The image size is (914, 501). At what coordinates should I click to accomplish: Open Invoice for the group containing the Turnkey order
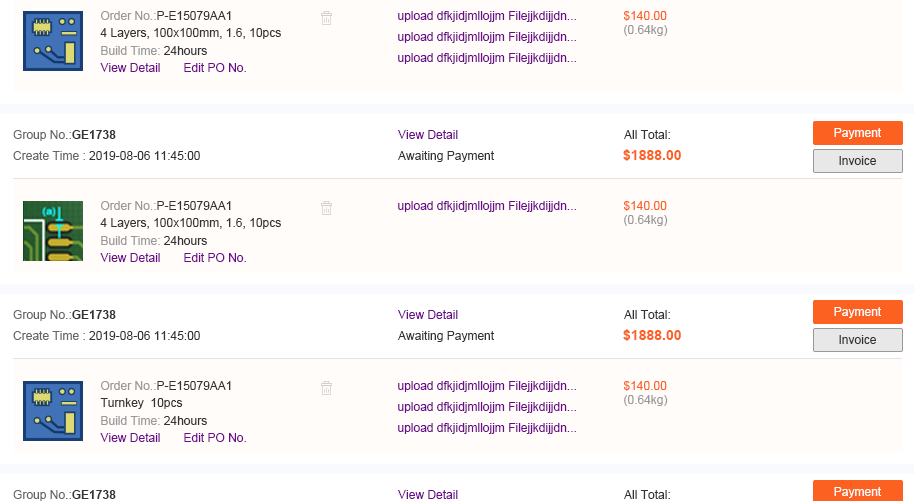click(857, 340)
